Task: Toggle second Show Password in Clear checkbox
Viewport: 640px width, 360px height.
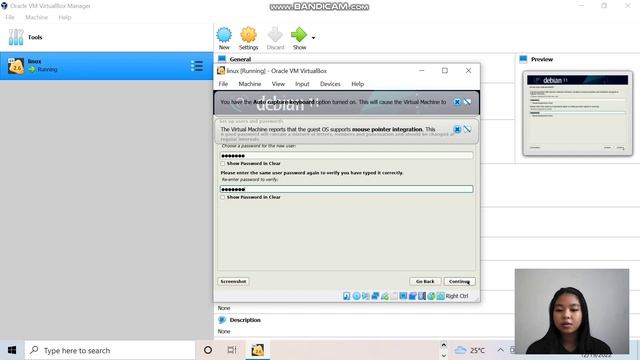Action: 223,197
